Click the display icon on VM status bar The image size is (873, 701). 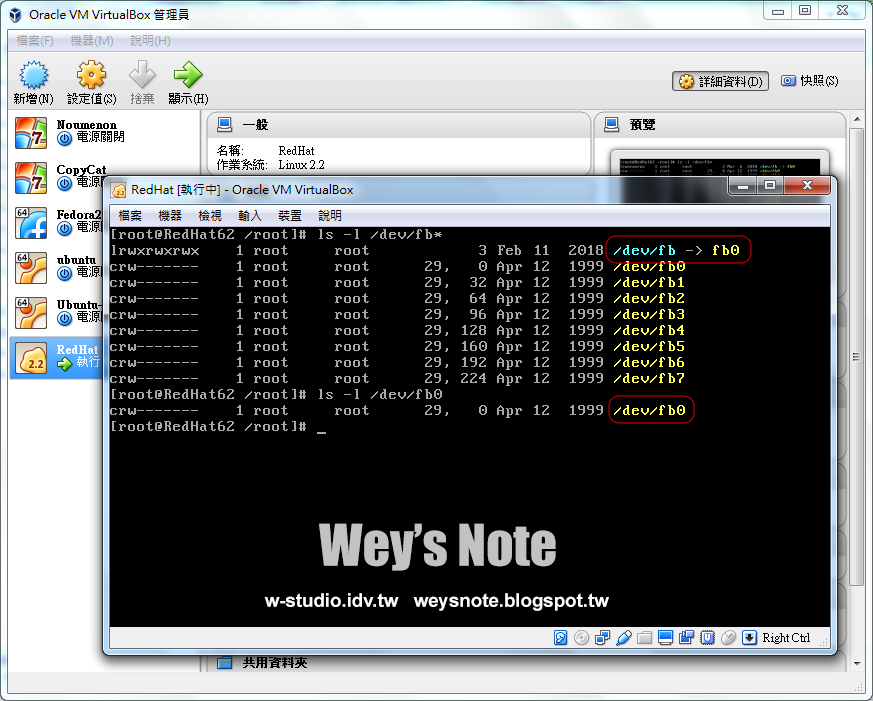(x=666, y=637)
